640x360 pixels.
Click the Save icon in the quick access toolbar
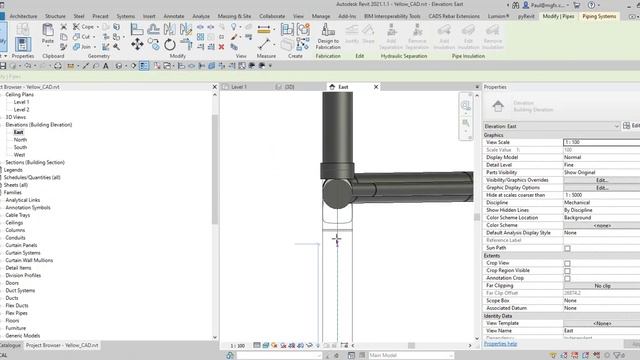[x=3, y=66]
